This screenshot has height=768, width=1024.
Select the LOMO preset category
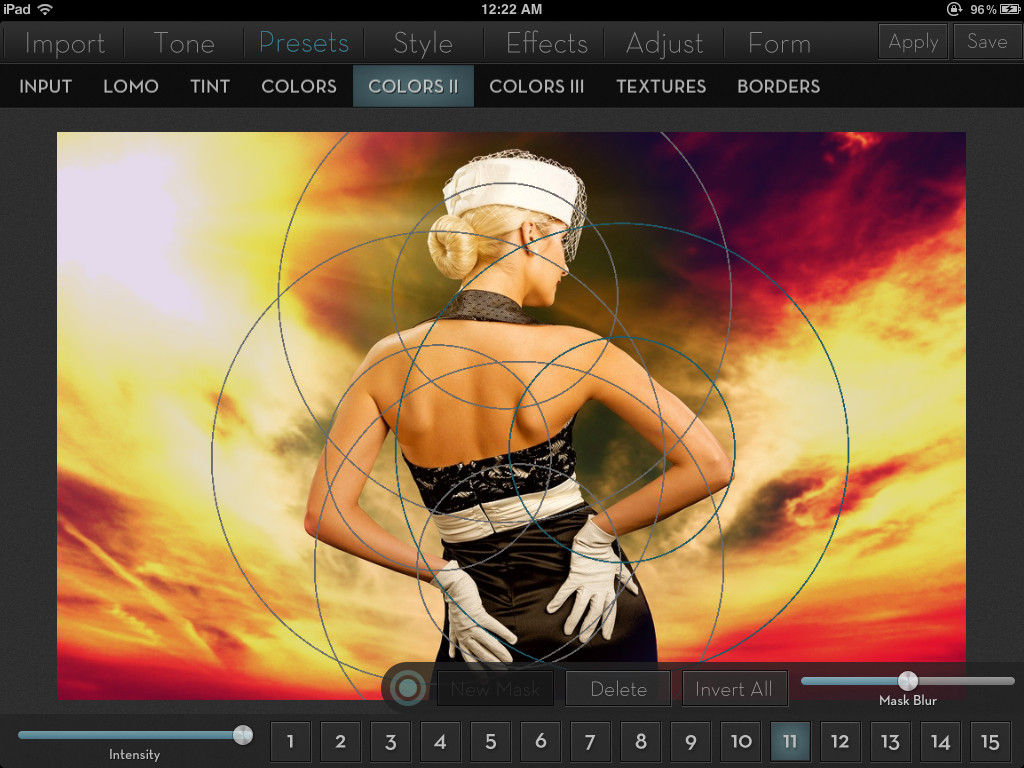point(131,86)
